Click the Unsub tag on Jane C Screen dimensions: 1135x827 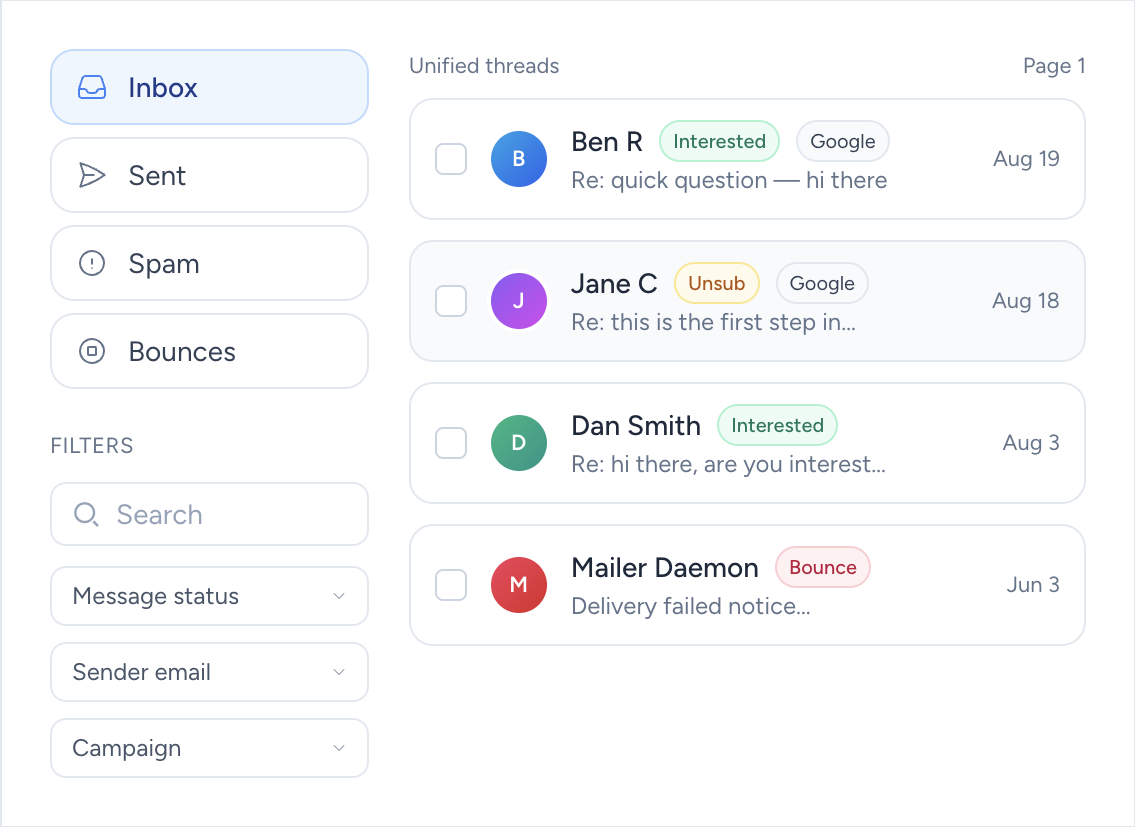click(x=716, y=284)
